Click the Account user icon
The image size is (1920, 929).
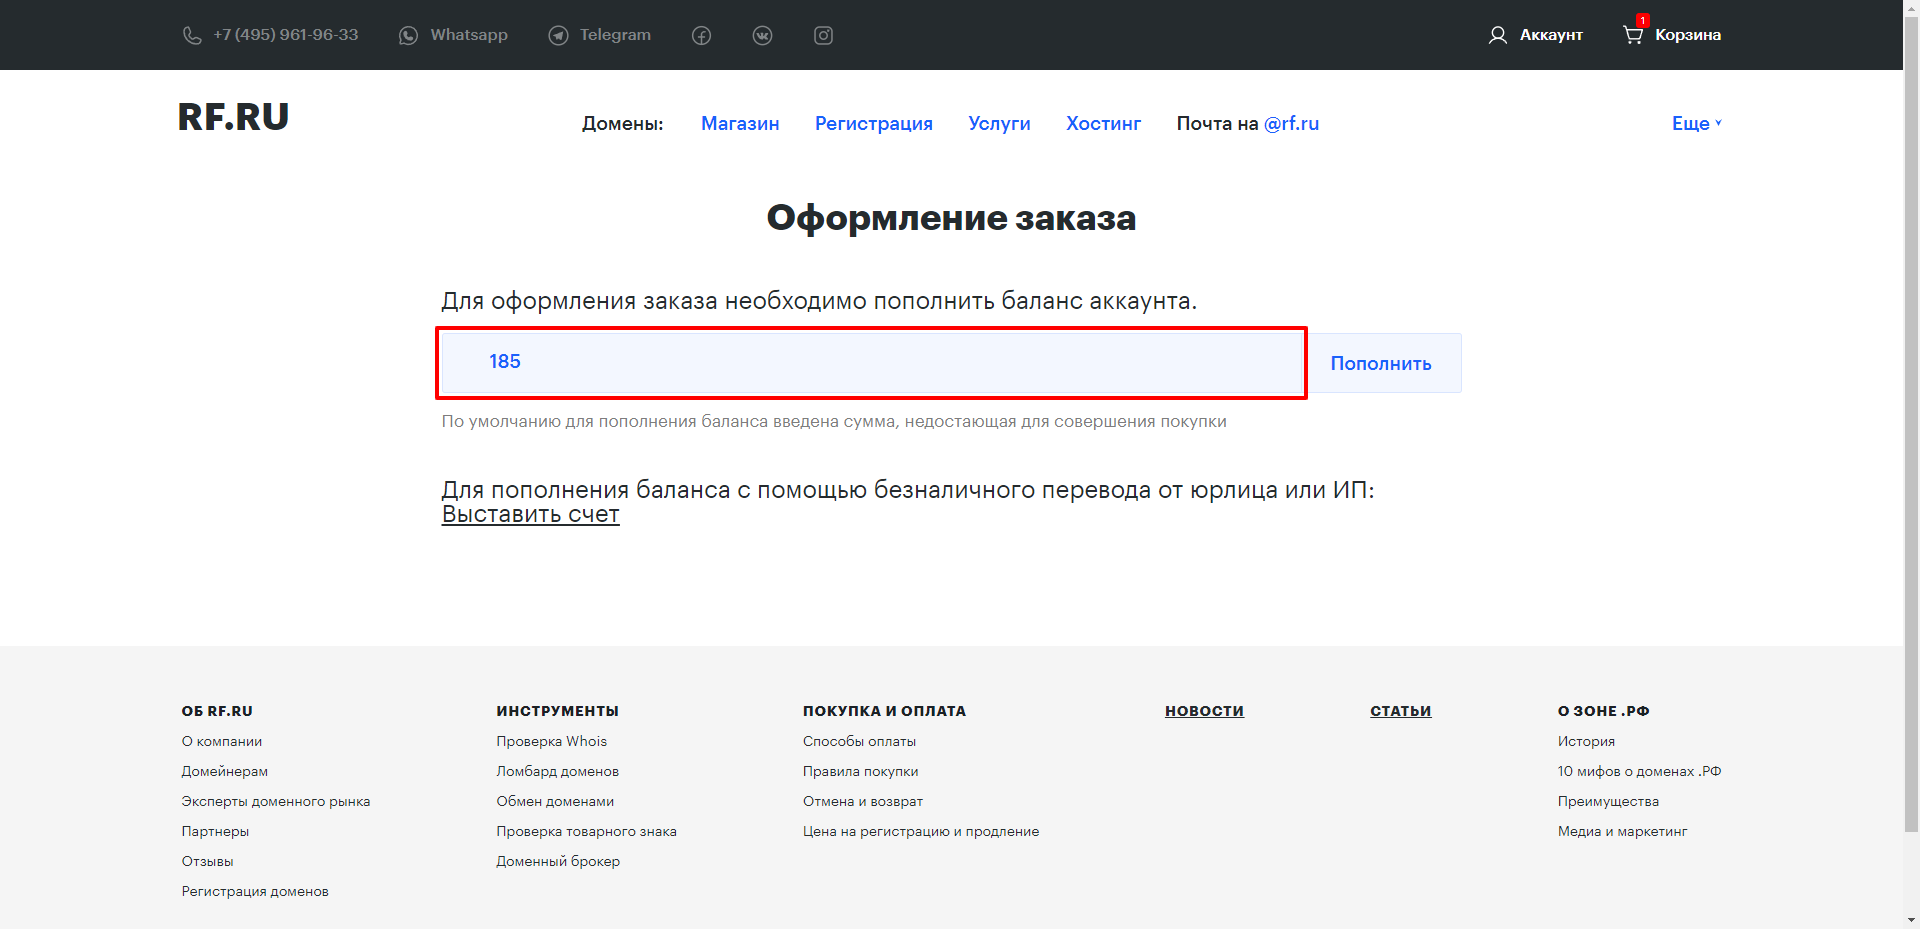pos(1497,36)
